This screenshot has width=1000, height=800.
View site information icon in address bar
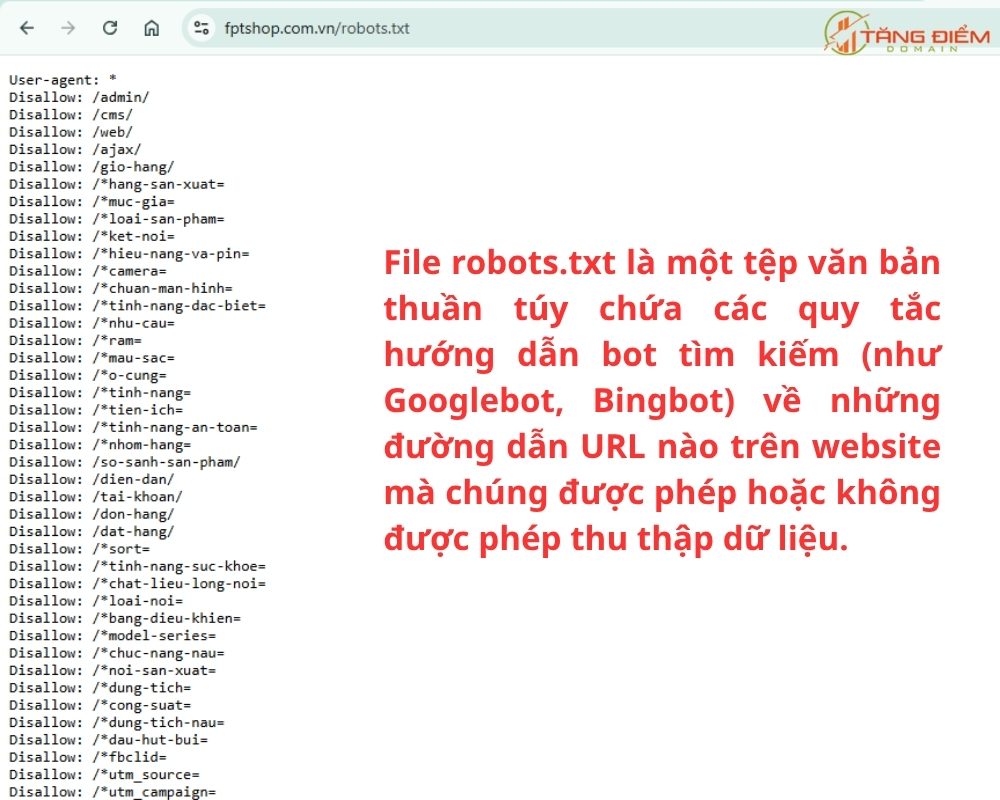tap(202, 28)
